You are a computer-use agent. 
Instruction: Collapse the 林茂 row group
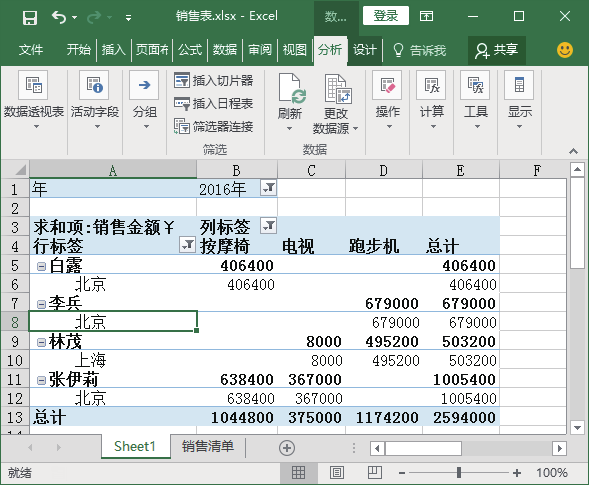(x=41, y=342)
